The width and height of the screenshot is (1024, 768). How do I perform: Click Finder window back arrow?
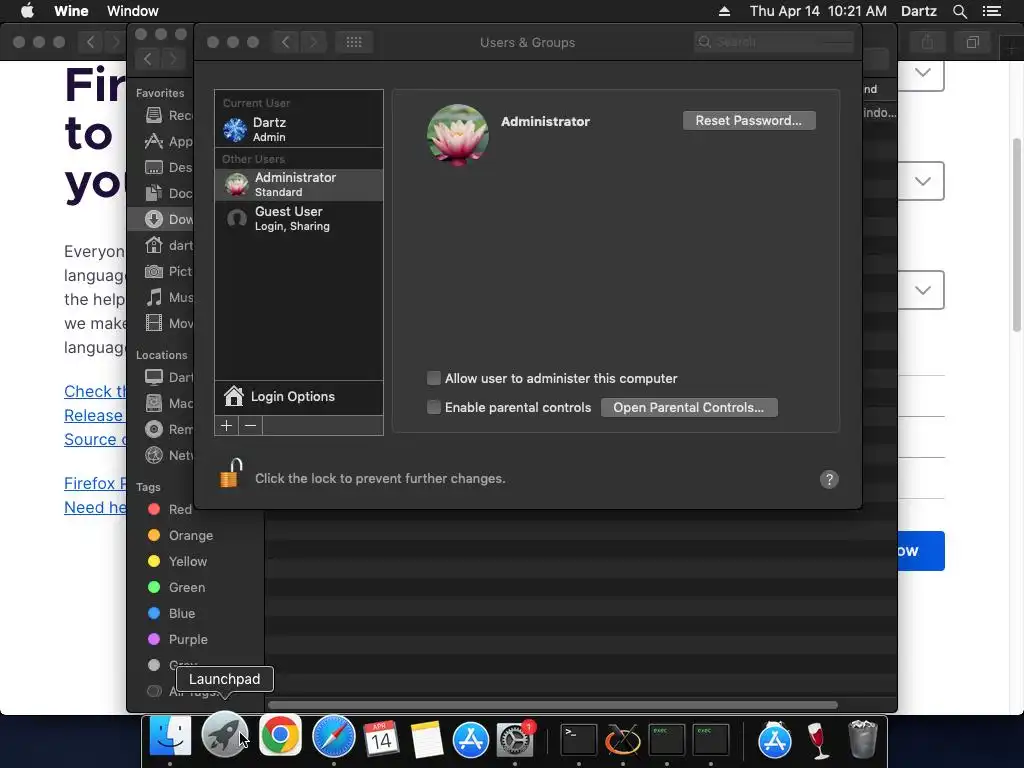click(x=148, y=59)
